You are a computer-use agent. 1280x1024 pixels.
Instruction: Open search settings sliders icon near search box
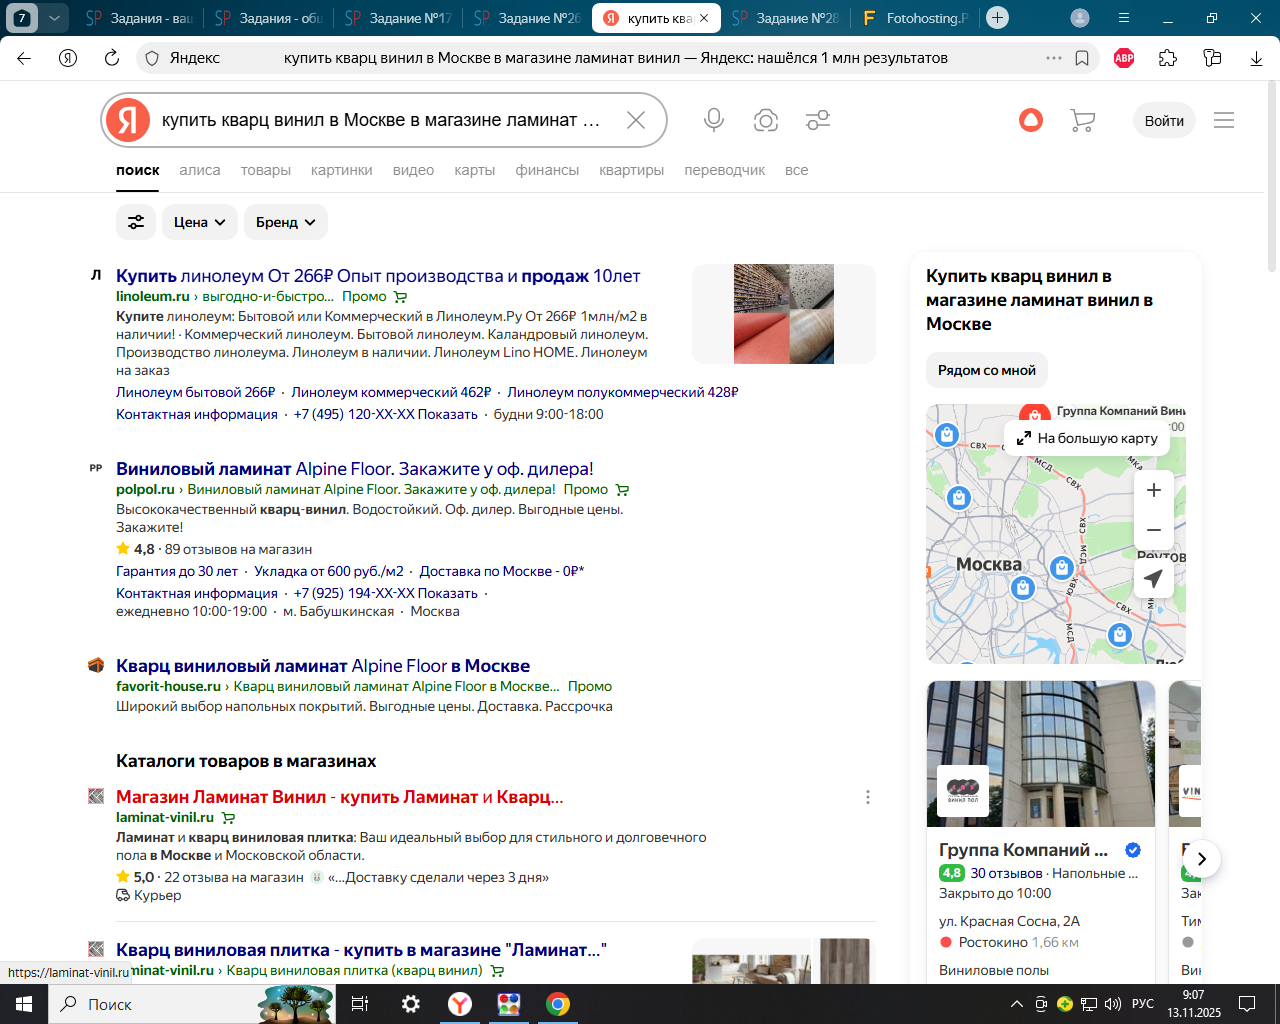(818, 120)
